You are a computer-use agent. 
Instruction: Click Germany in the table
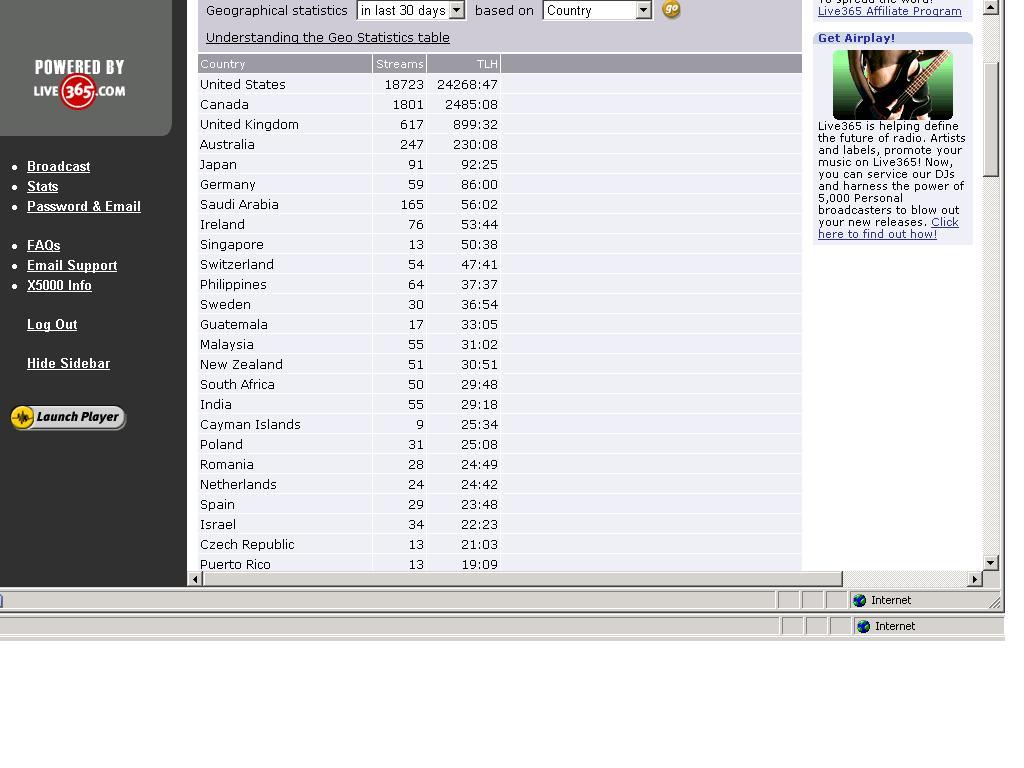228,185
